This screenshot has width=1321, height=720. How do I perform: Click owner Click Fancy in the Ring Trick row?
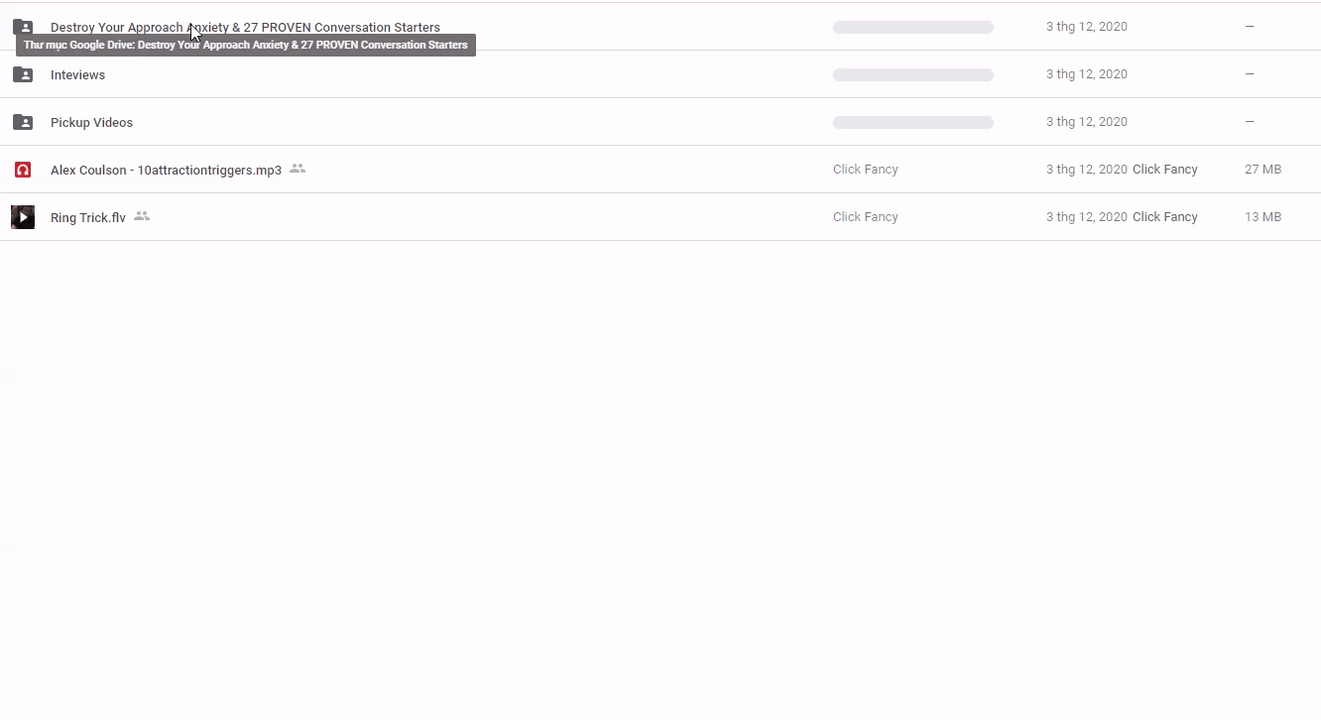[x=866, y=216]
